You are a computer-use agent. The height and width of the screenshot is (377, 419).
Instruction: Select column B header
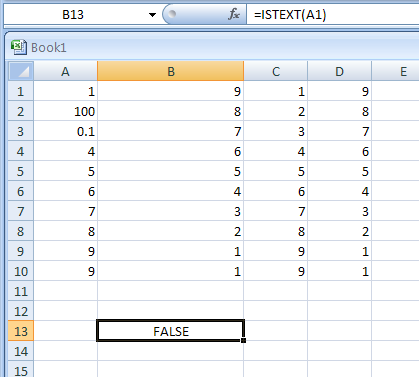click(x=171, y=71)
